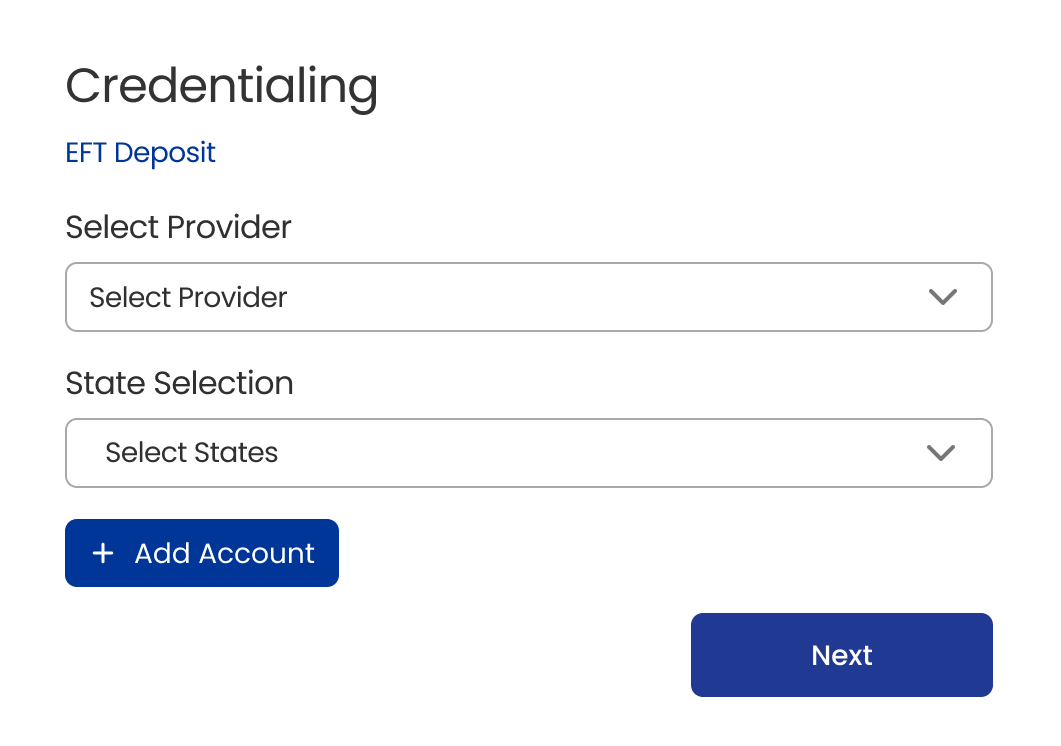The image size is (1061, 746).
Task: Click the Credentialing heading text
Action: pos(221,87)
